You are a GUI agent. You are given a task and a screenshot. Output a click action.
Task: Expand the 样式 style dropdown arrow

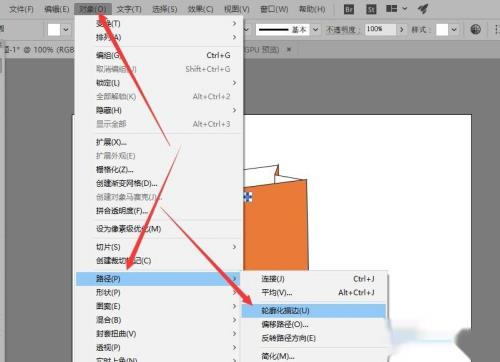[x=454, y=30]
